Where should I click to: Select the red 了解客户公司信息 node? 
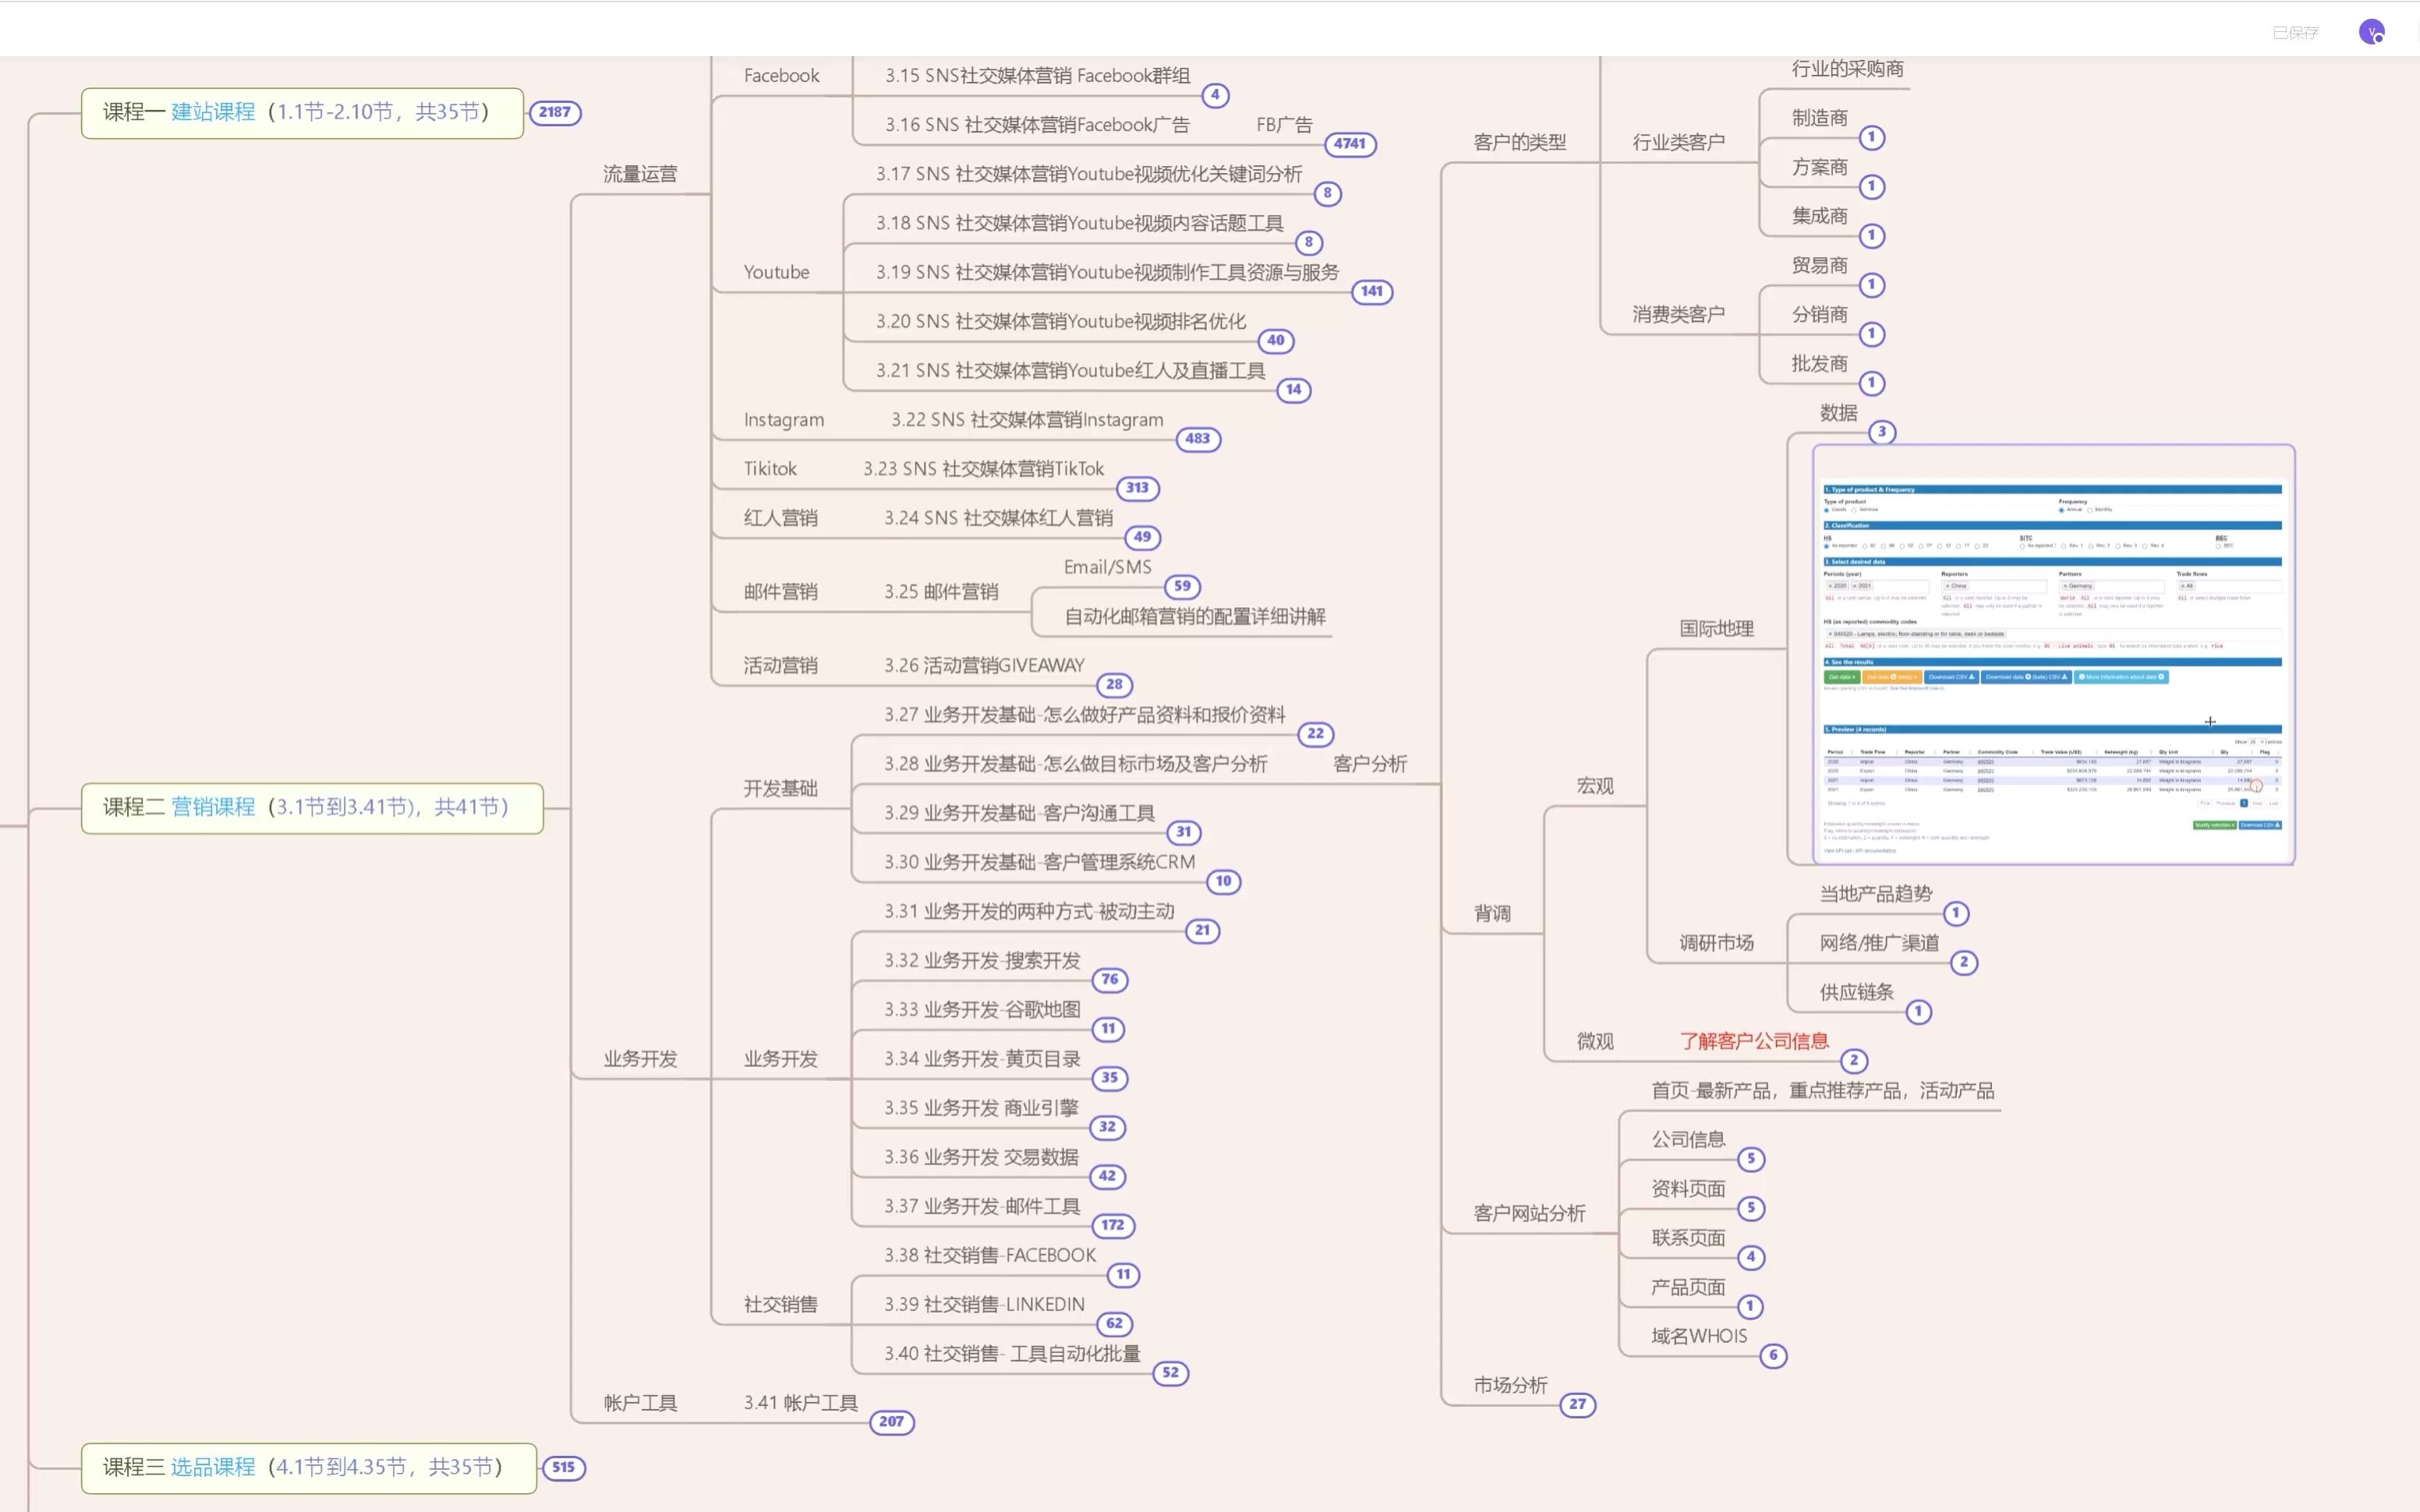click(1754, 1041)
